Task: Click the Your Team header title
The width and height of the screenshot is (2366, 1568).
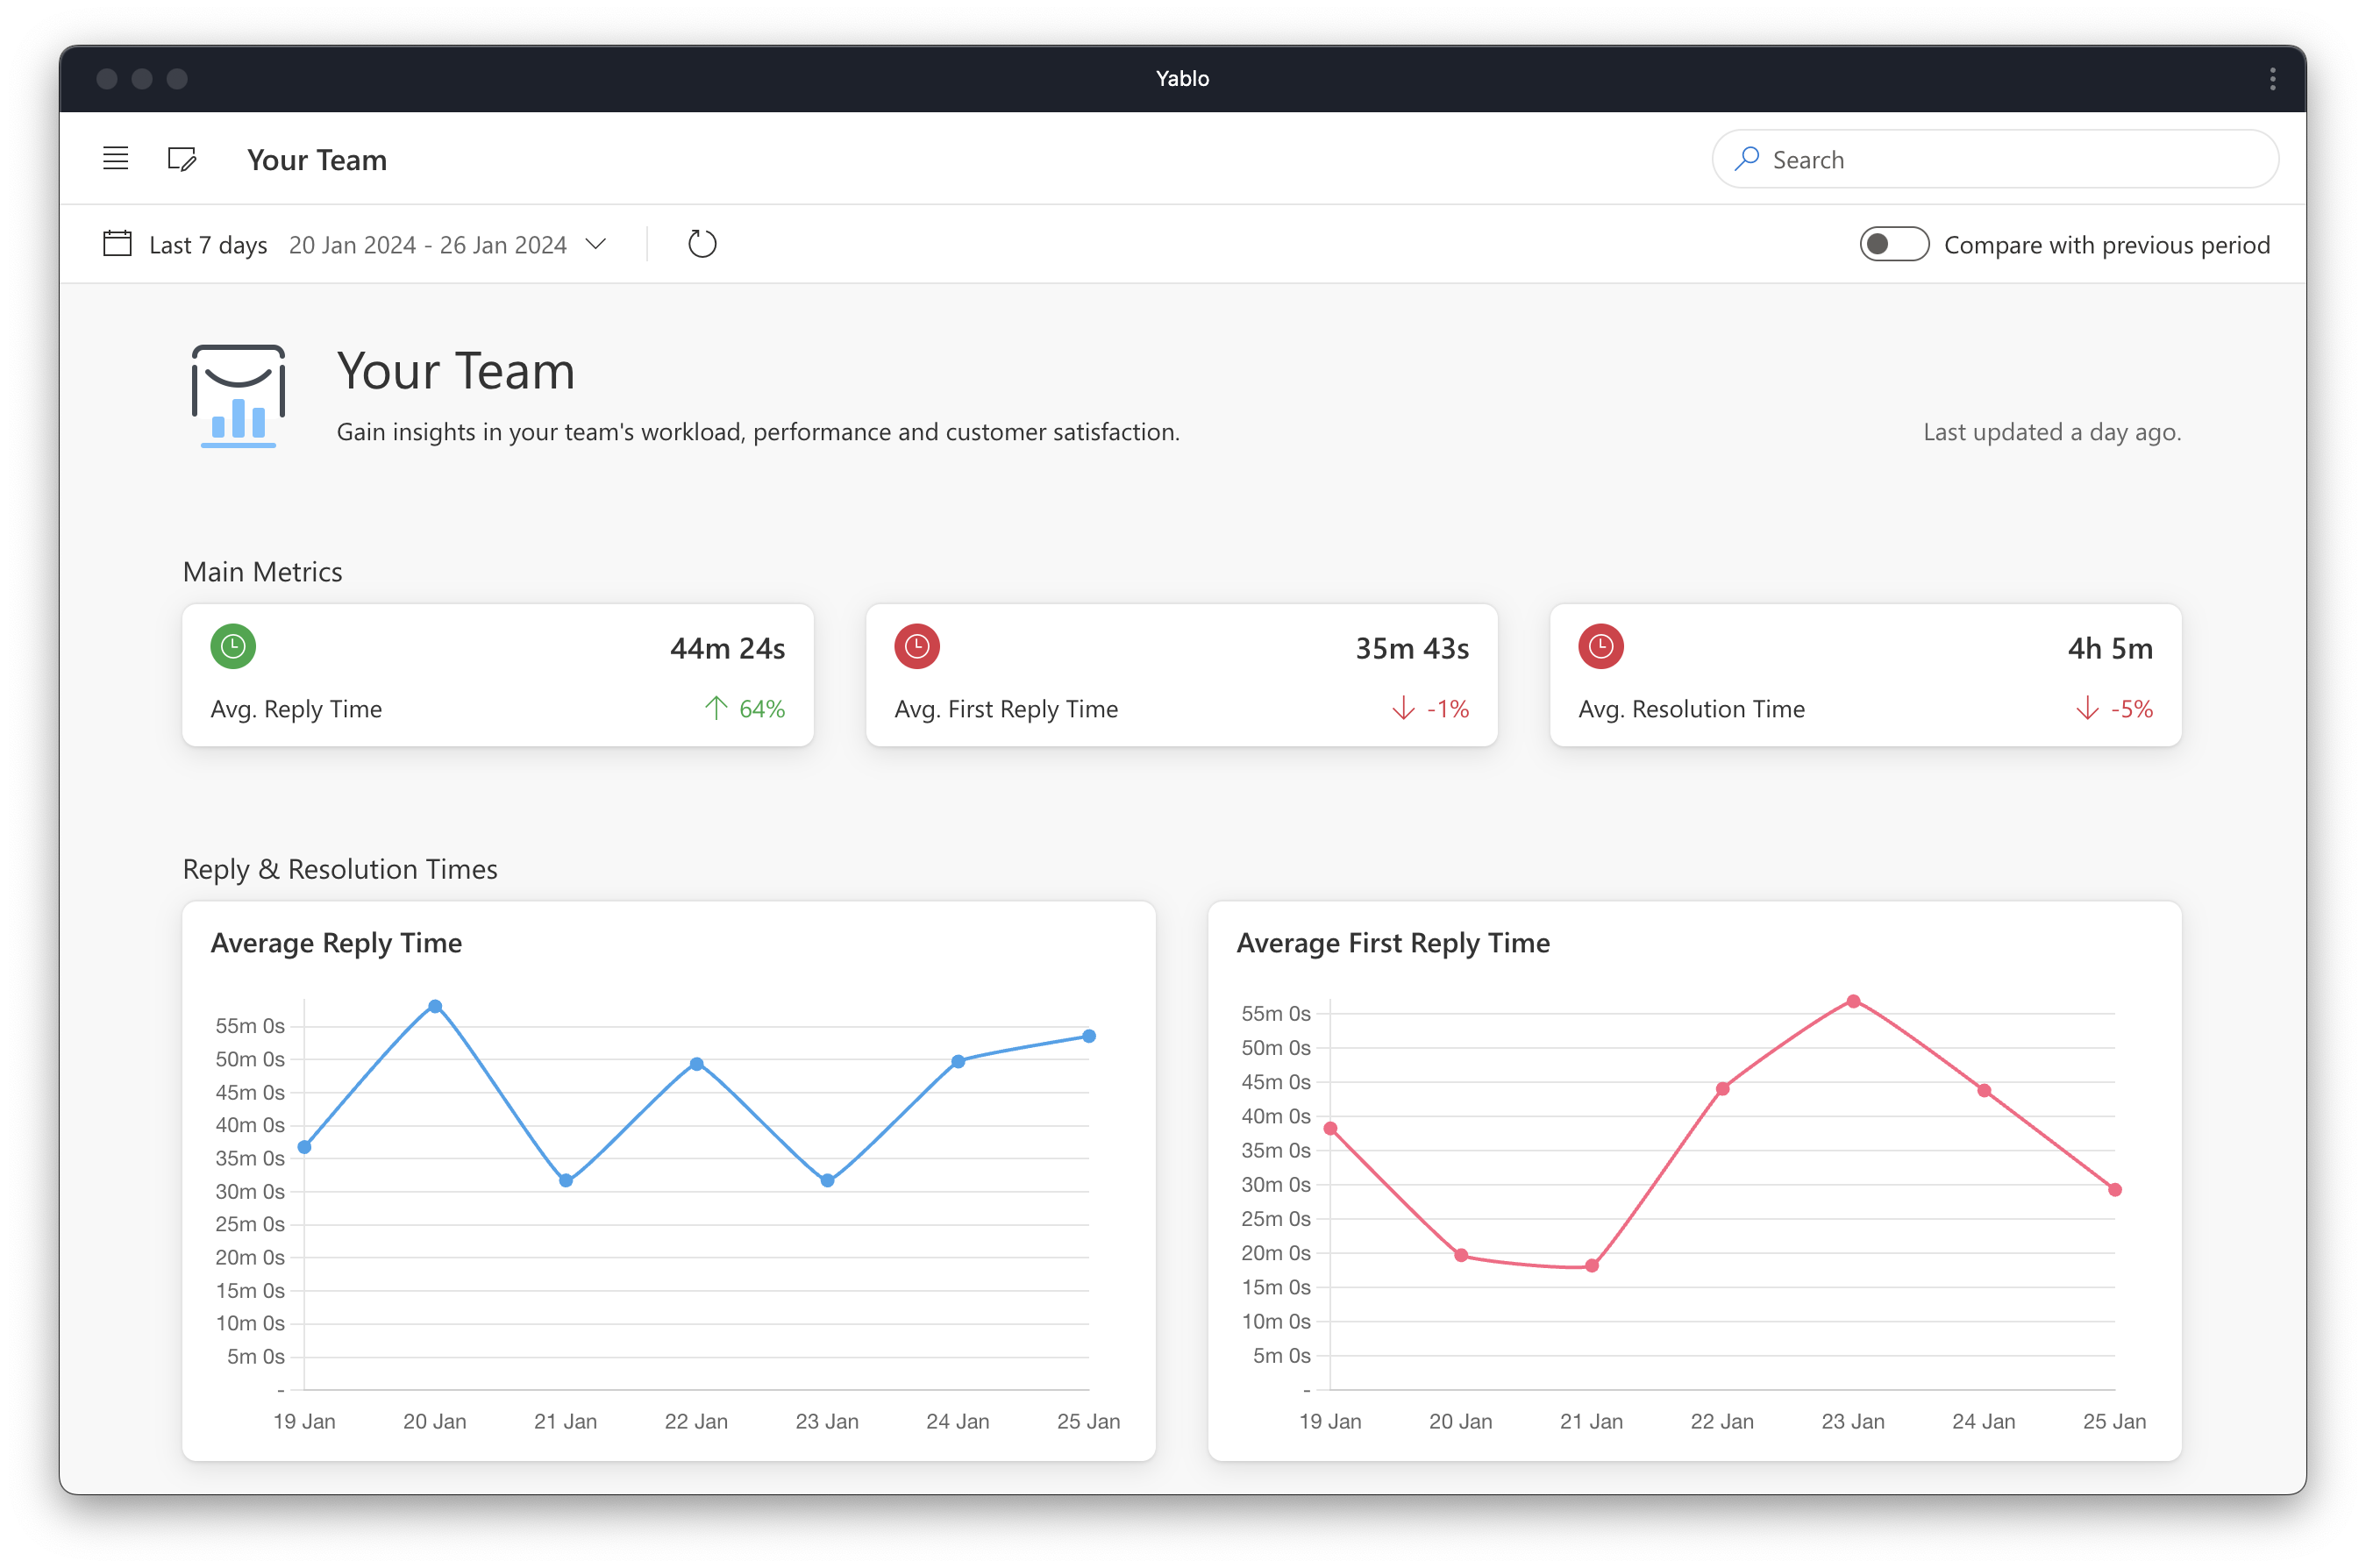Action: coord(316,160)
